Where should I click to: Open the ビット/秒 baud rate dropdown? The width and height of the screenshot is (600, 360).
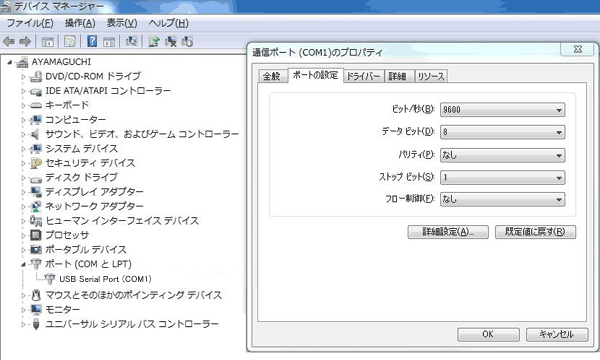coord(502,110)
